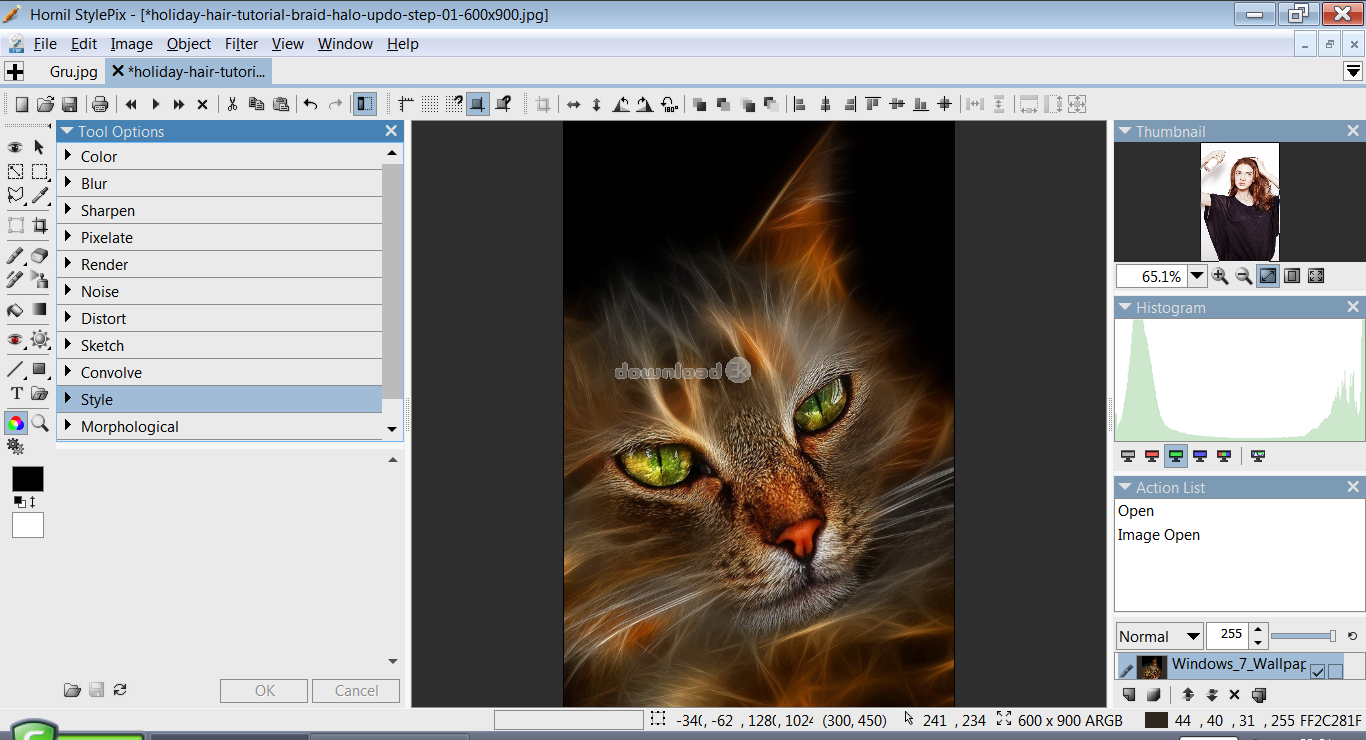Screen dimensions: 1366x740
Task: Undo the last action with the Undo arrow
Action: click(310, 104)
